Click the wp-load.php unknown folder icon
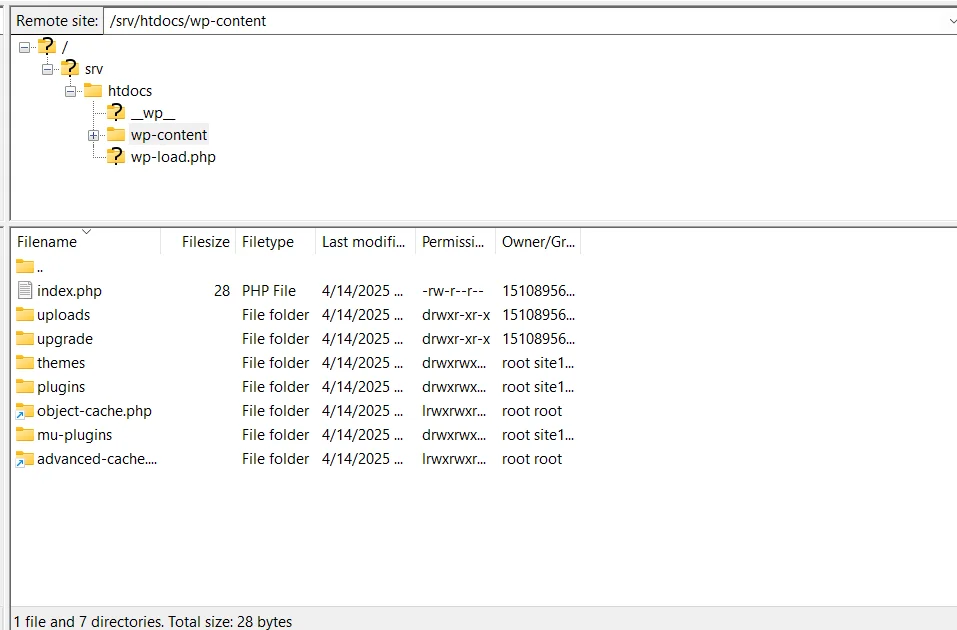 [x=115, y=156]
